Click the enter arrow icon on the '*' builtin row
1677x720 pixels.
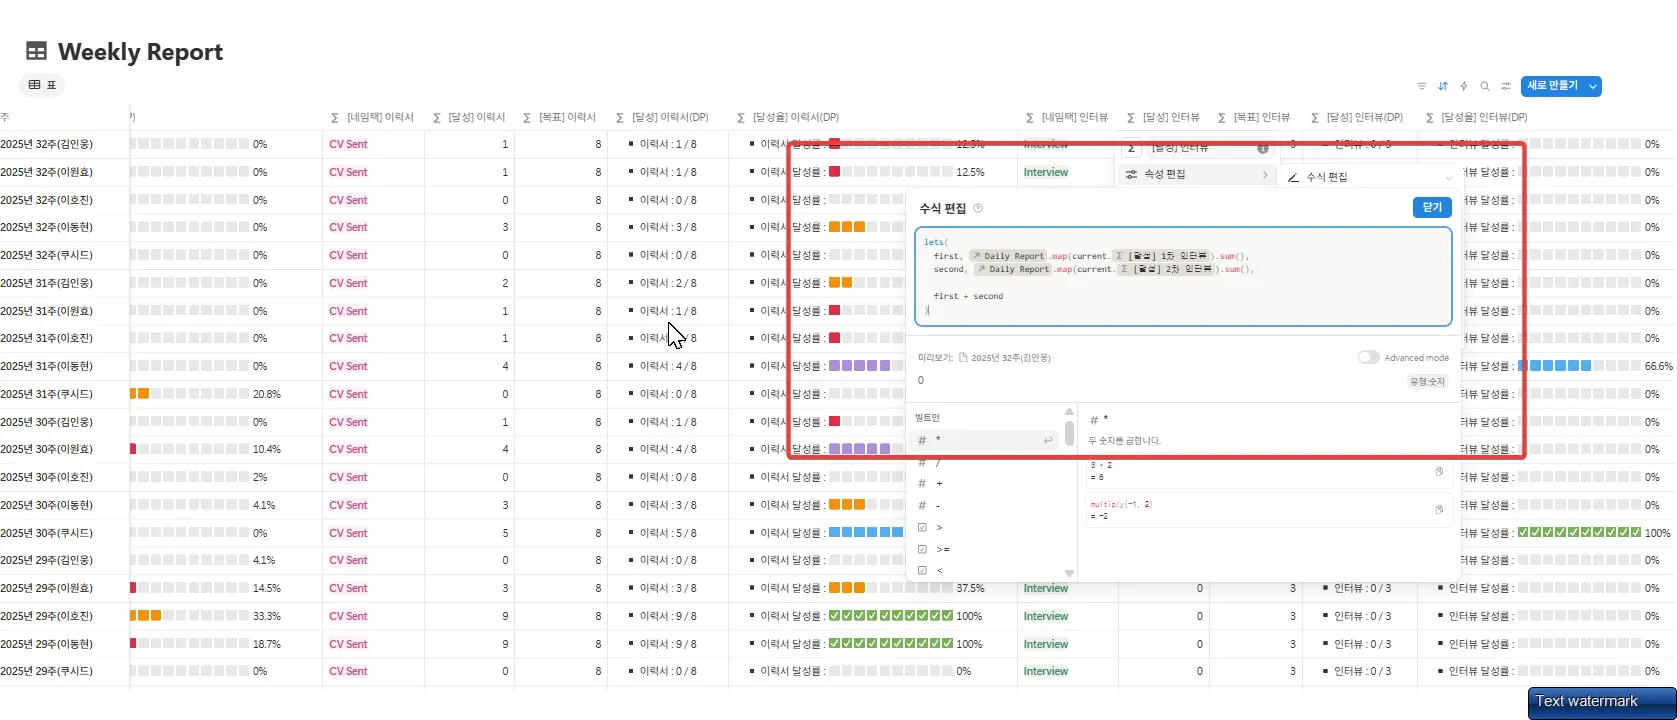pyautogui.click(x=1048, y=440)
